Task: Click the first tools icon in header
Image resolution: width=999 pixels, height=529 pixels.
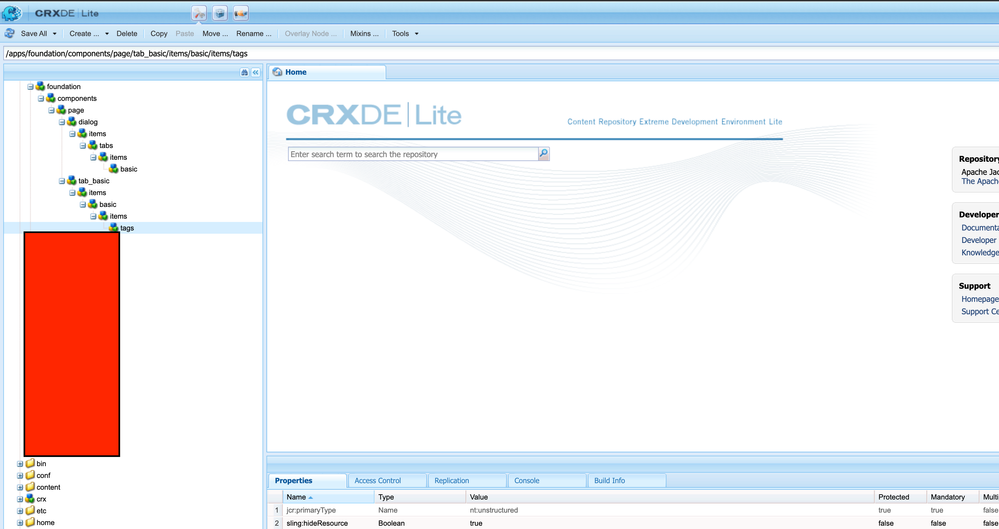Action: pos(199,13)
